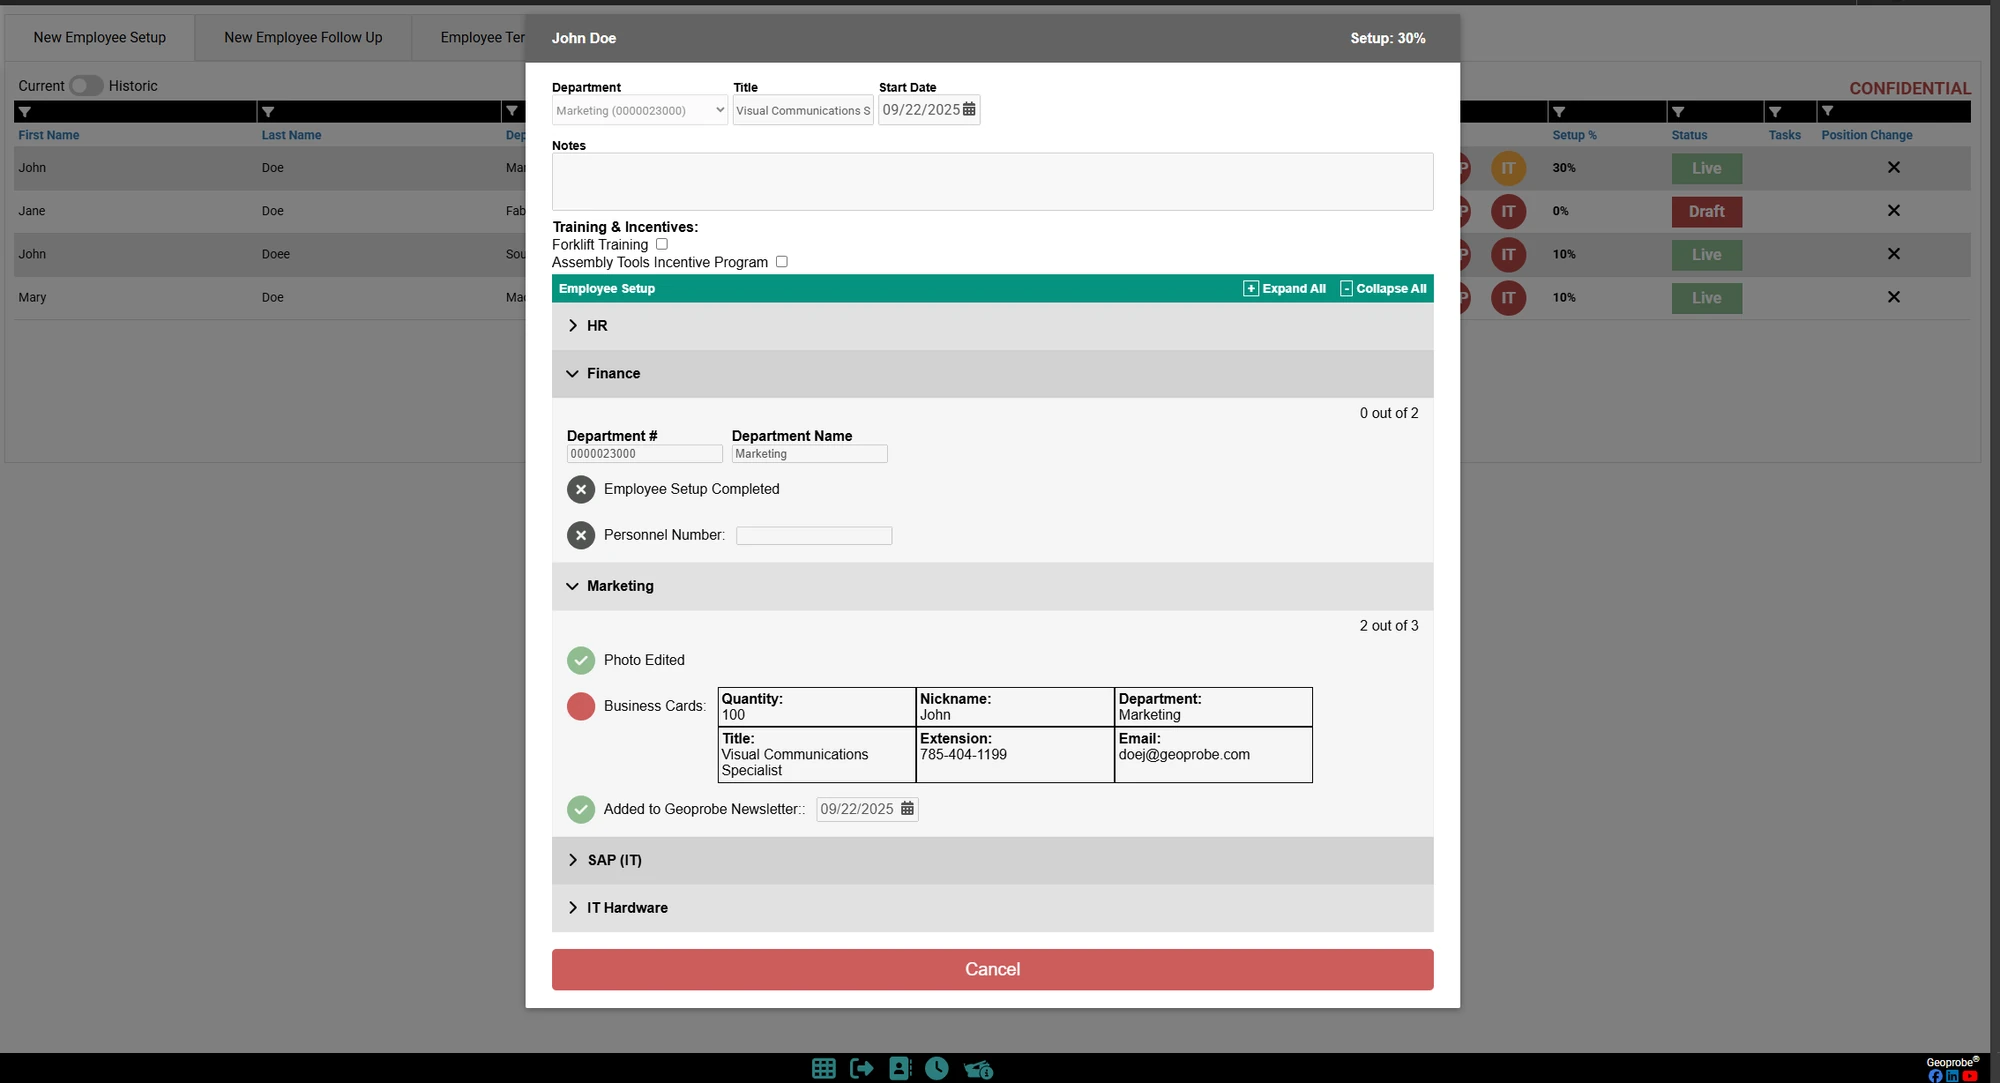Screen dimensions: 2000x1083
Task: Toggle the Current/Historic switch
Action: click(86, 86)
